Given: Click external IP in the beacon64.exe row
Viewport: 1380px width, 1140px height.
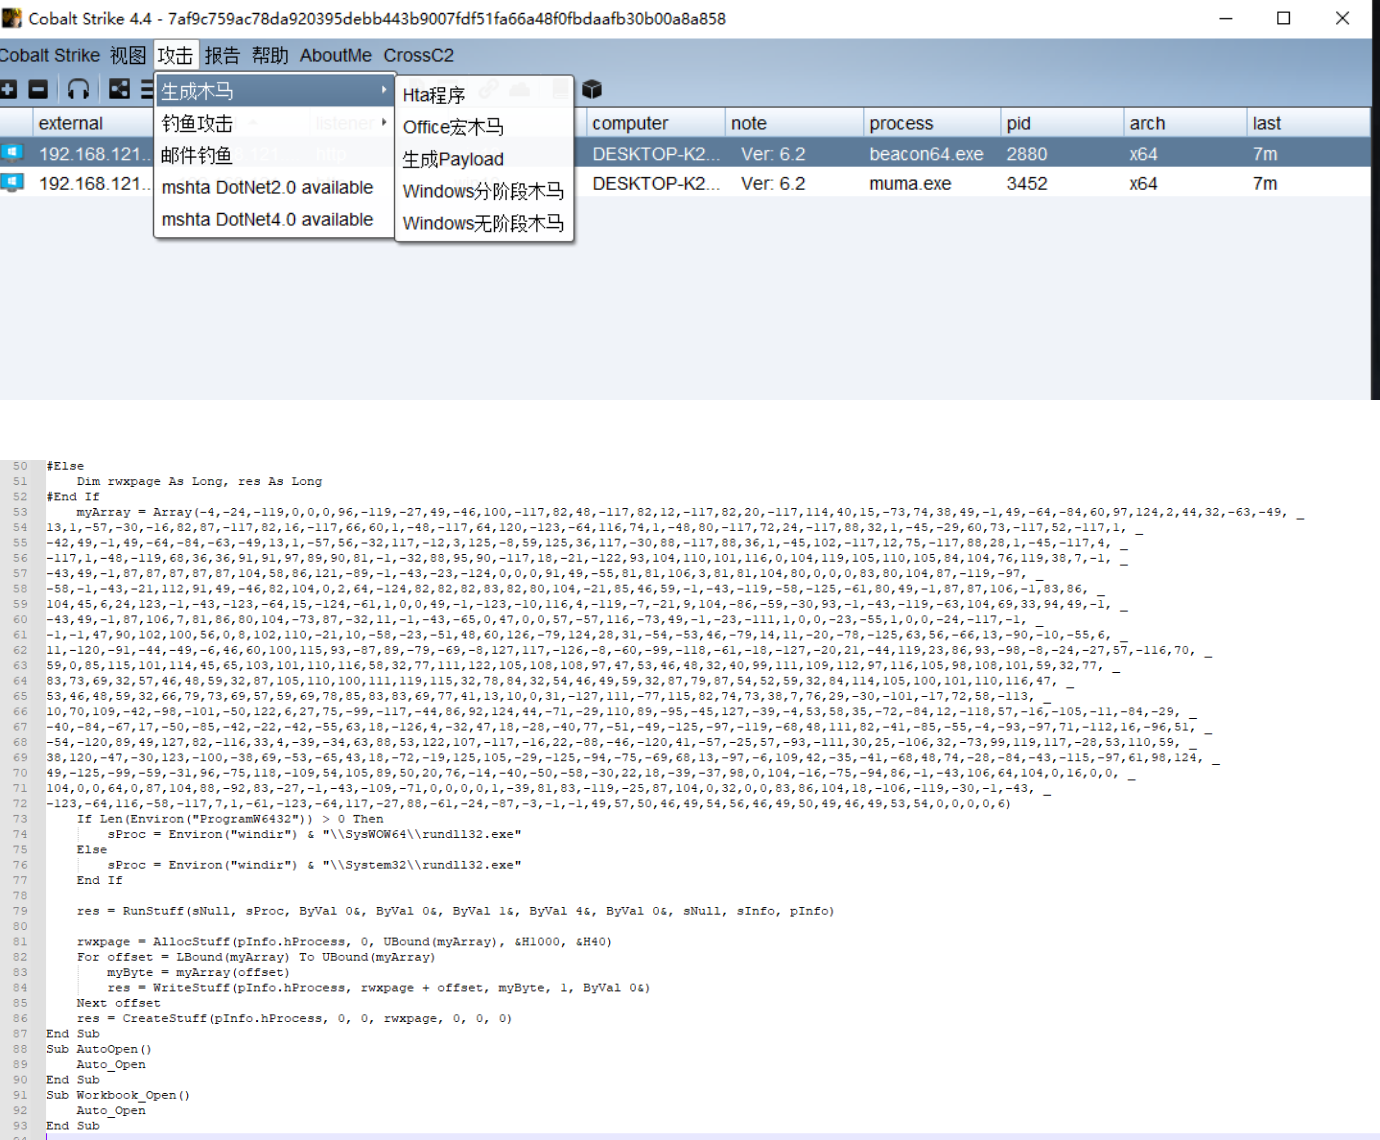Looking at the screenshot, I should [94, 154].
